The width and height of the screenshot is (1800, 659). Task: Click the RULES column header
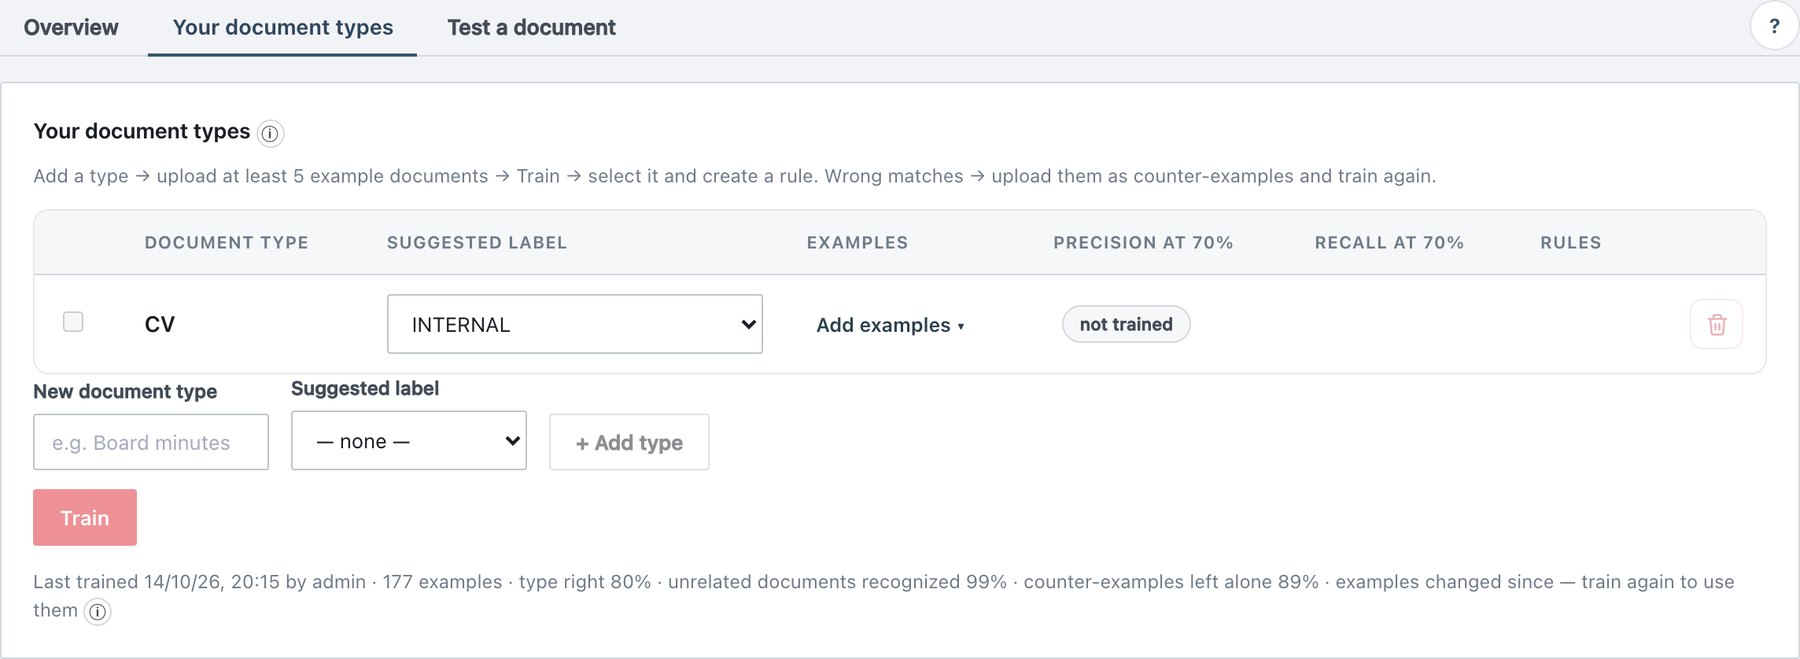pyautogui.click(x=1571, y=242)
